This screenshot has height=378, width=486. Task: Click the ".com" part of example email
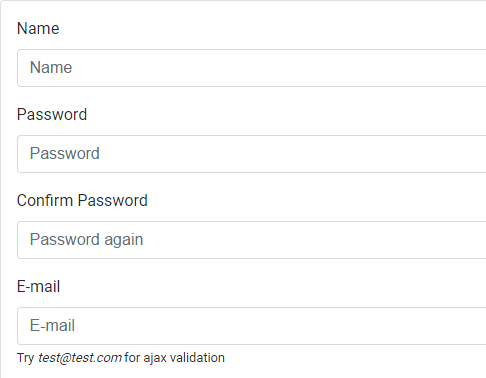(x=109, y=358)
